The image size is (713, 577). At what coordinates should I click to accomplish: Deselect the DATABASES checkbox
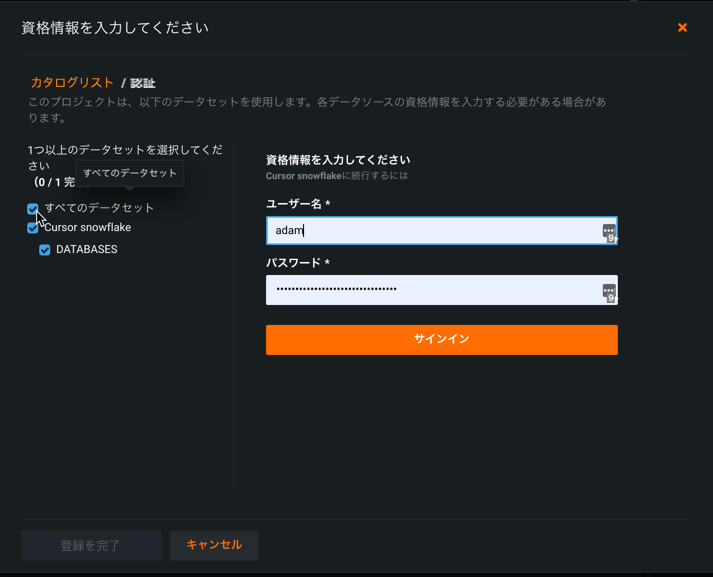tap(45, 250)
